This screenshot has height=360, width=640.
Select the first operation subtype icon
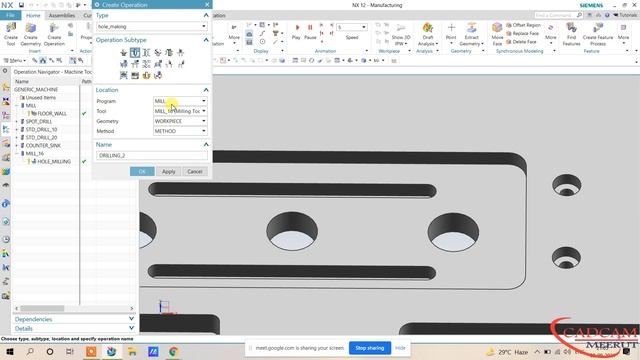coord(124,53)
